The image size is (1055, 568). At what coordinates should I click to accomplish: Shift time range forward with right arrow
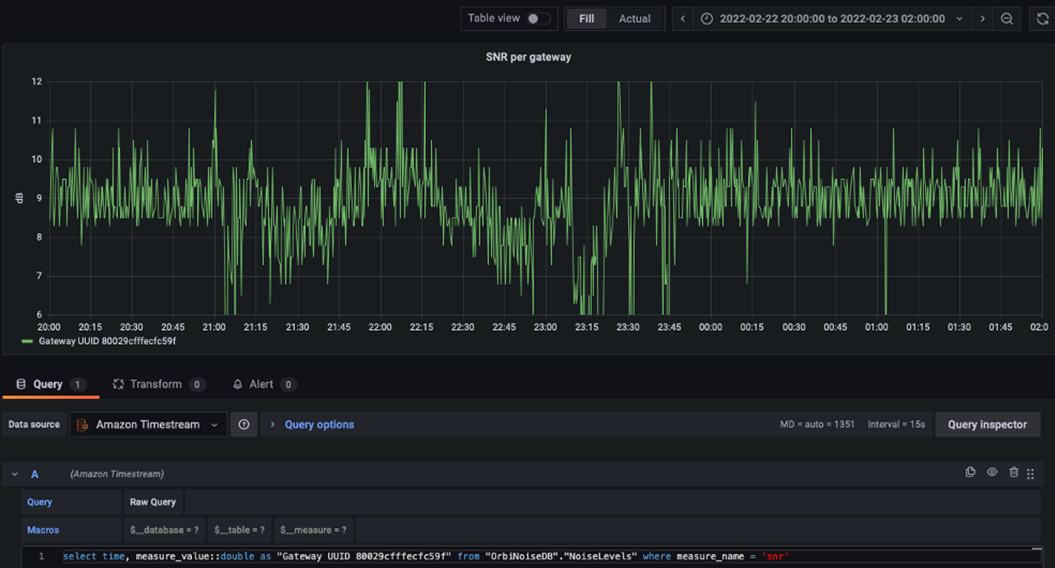pyautogui.click(x=982, y=19)
